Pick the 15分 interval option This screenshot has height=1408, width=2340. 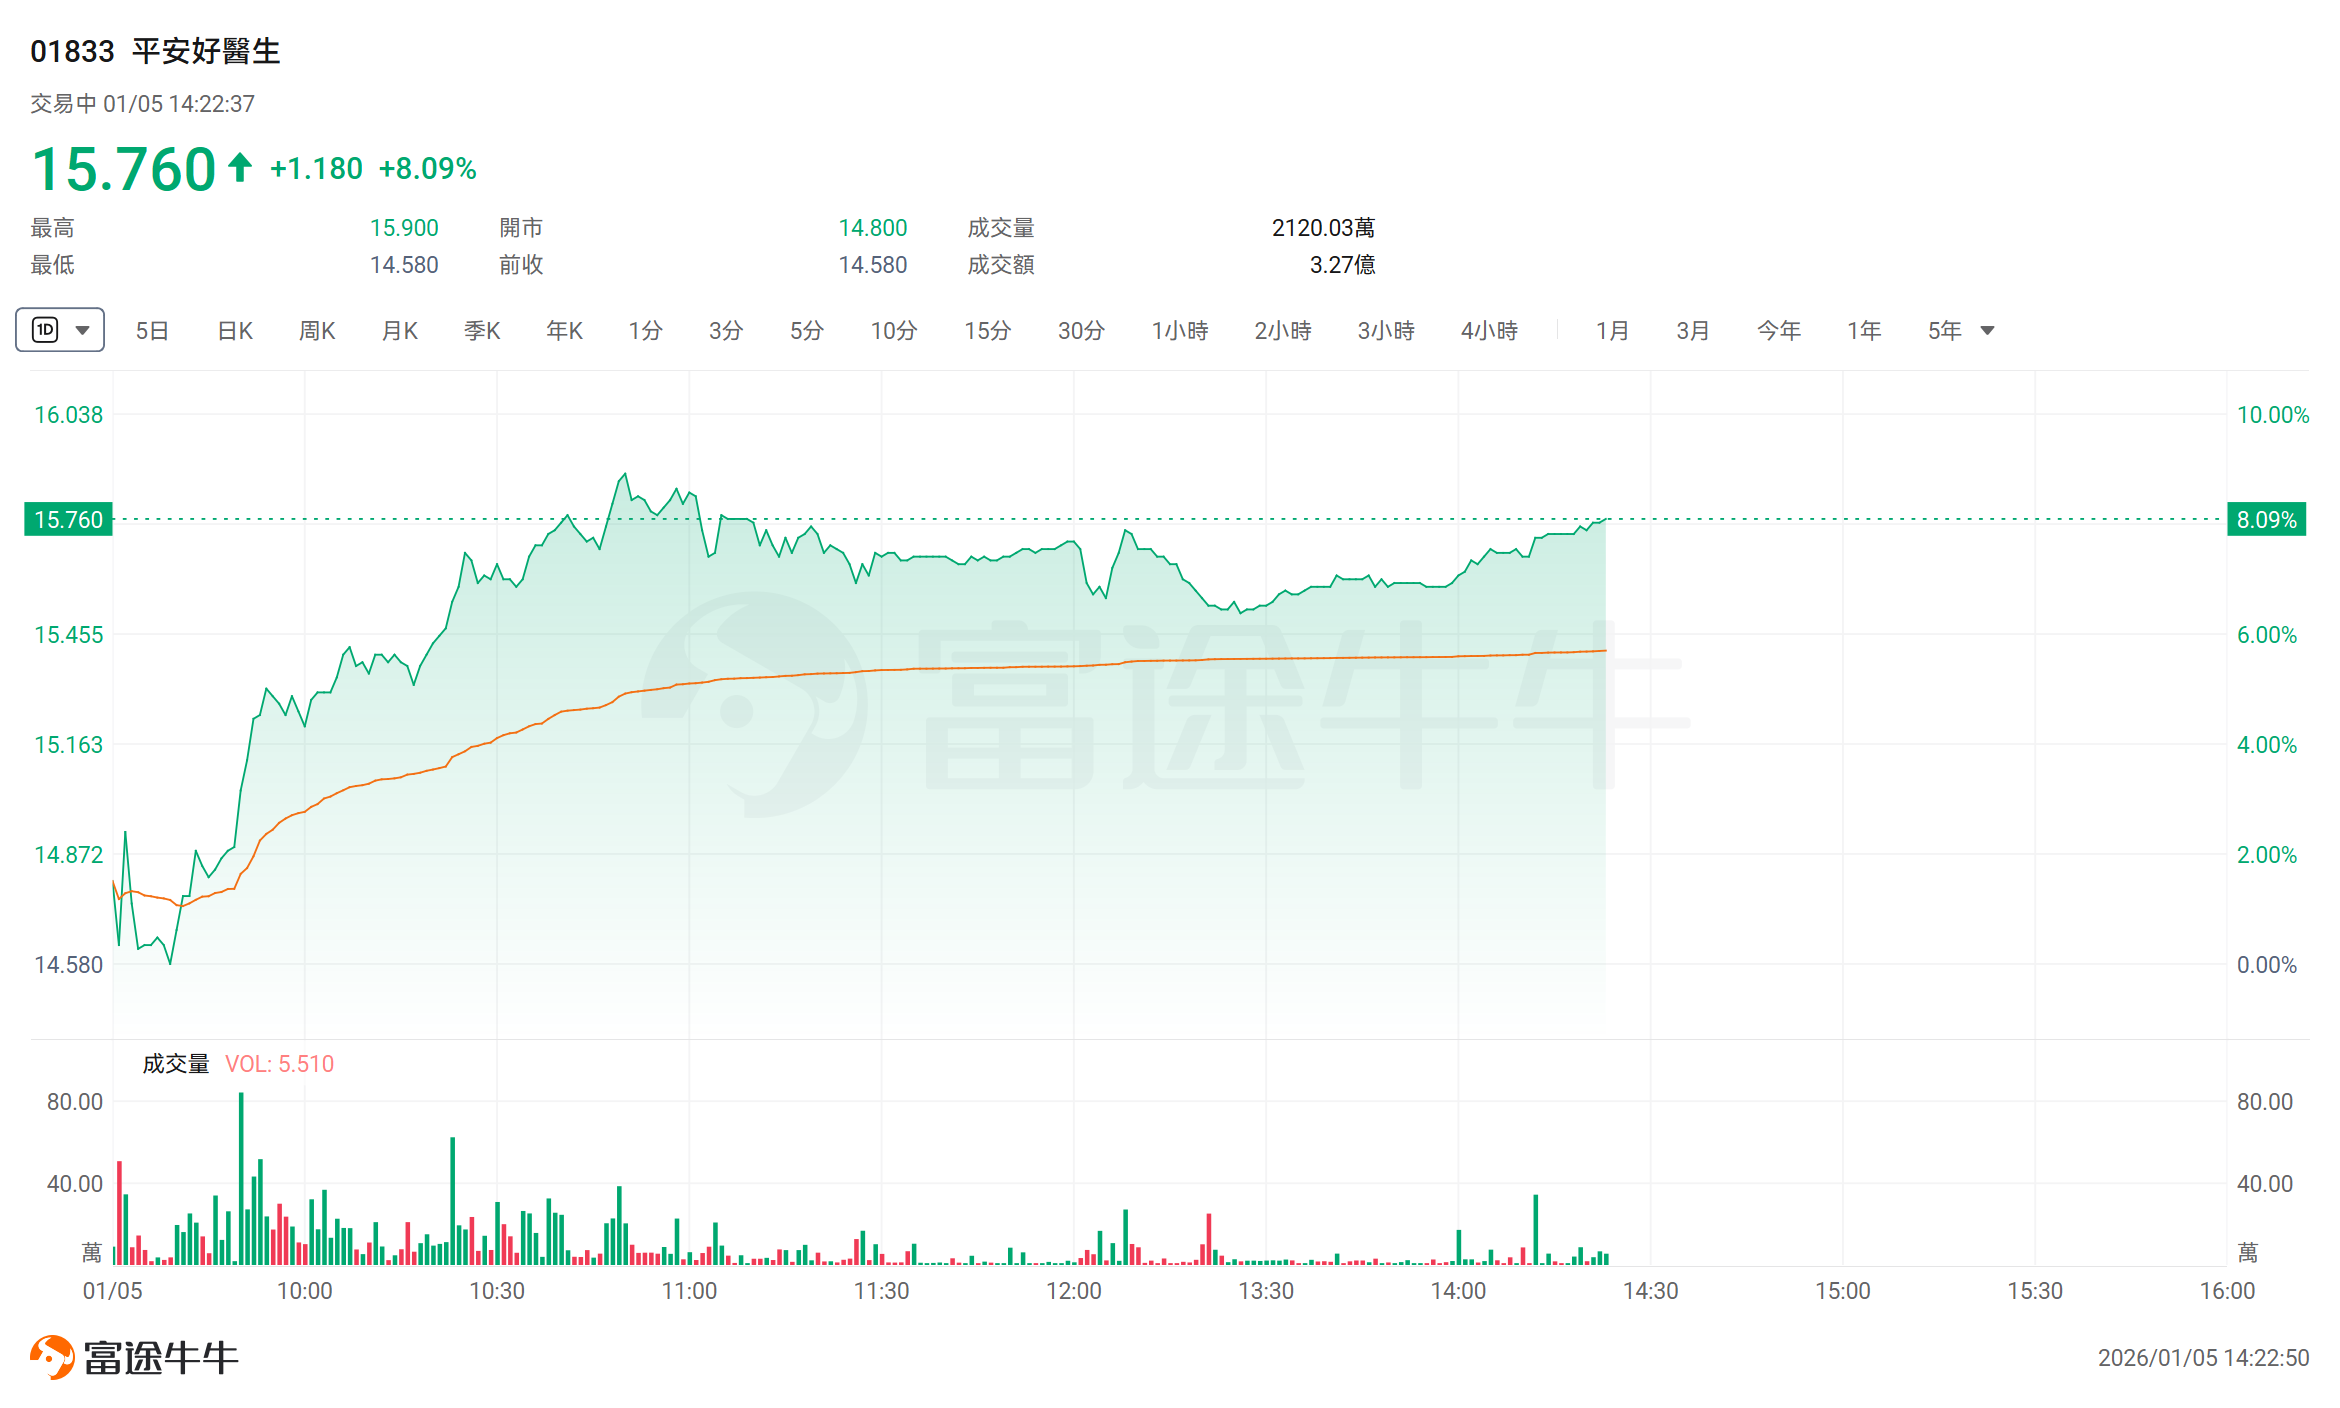coord(987,331)
